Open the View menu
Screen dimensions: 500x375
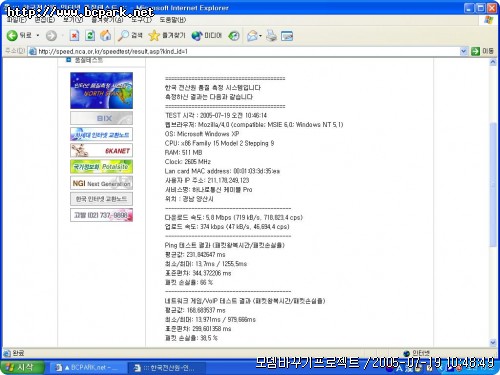(x=73, y=20)
